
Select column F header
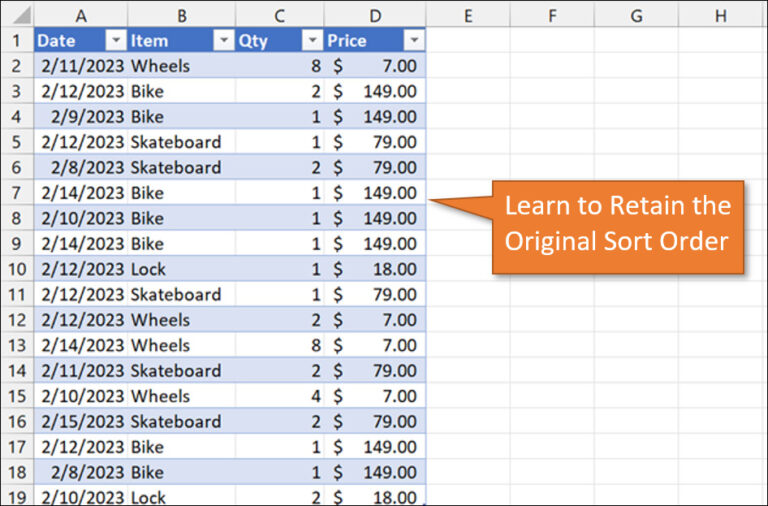tap(552, 15)
